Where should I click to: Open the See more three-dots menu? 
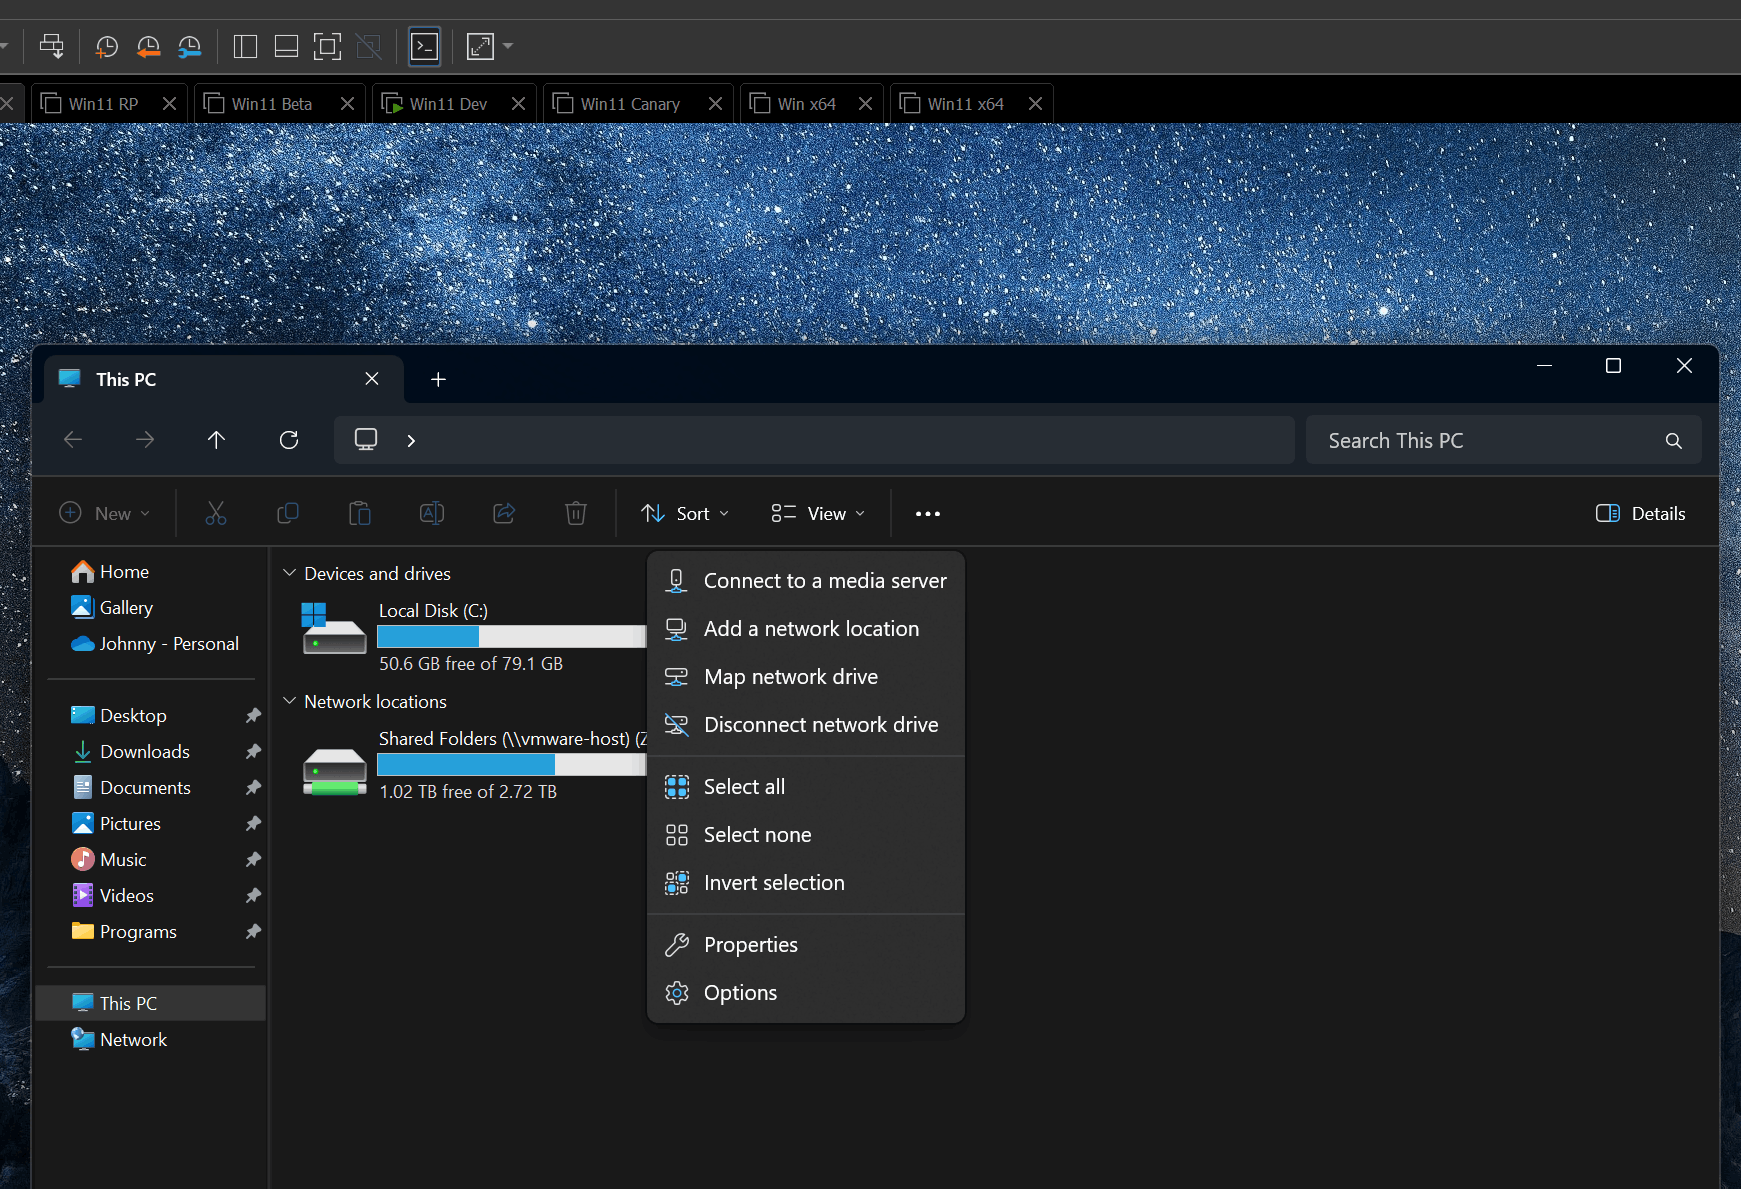pos(928,514)
